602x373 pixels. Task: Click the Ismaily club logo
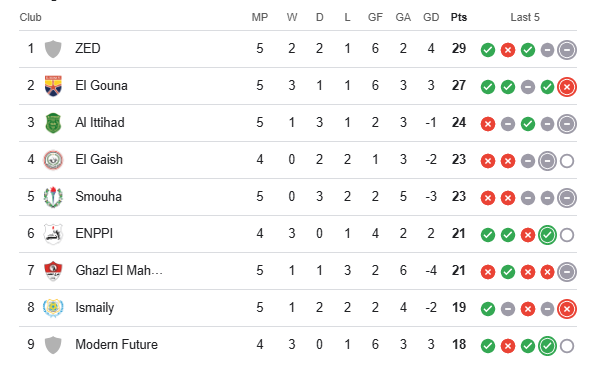[53, 308]
